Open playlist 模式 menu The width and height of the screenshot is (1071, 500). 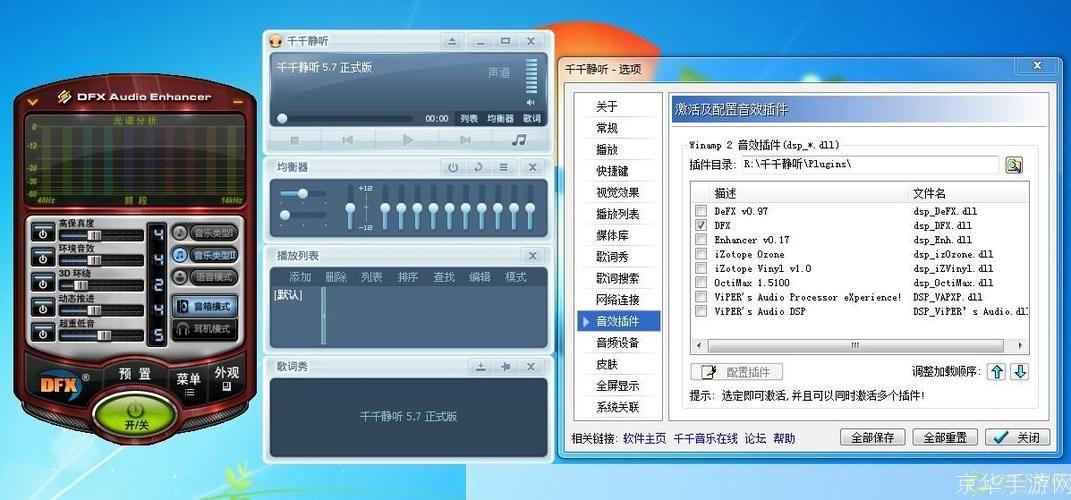click(515, 277)
